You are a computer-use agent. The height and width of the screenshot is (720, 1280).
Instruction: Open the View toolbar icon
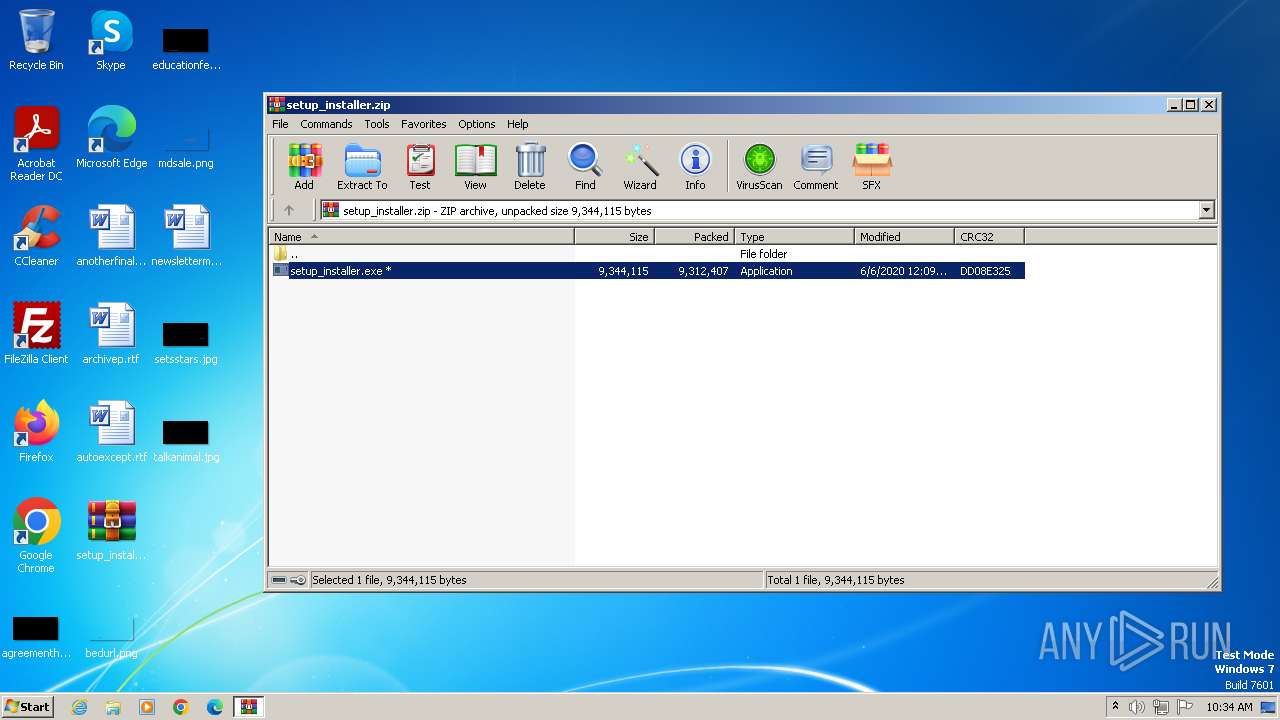475,167
